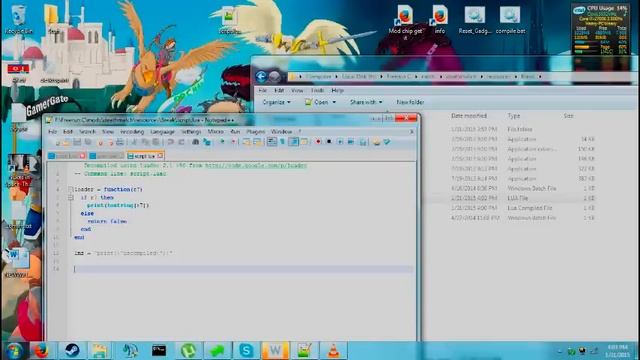
Task: Toggle Show Indent Guide icon
Action: (293, 142)
